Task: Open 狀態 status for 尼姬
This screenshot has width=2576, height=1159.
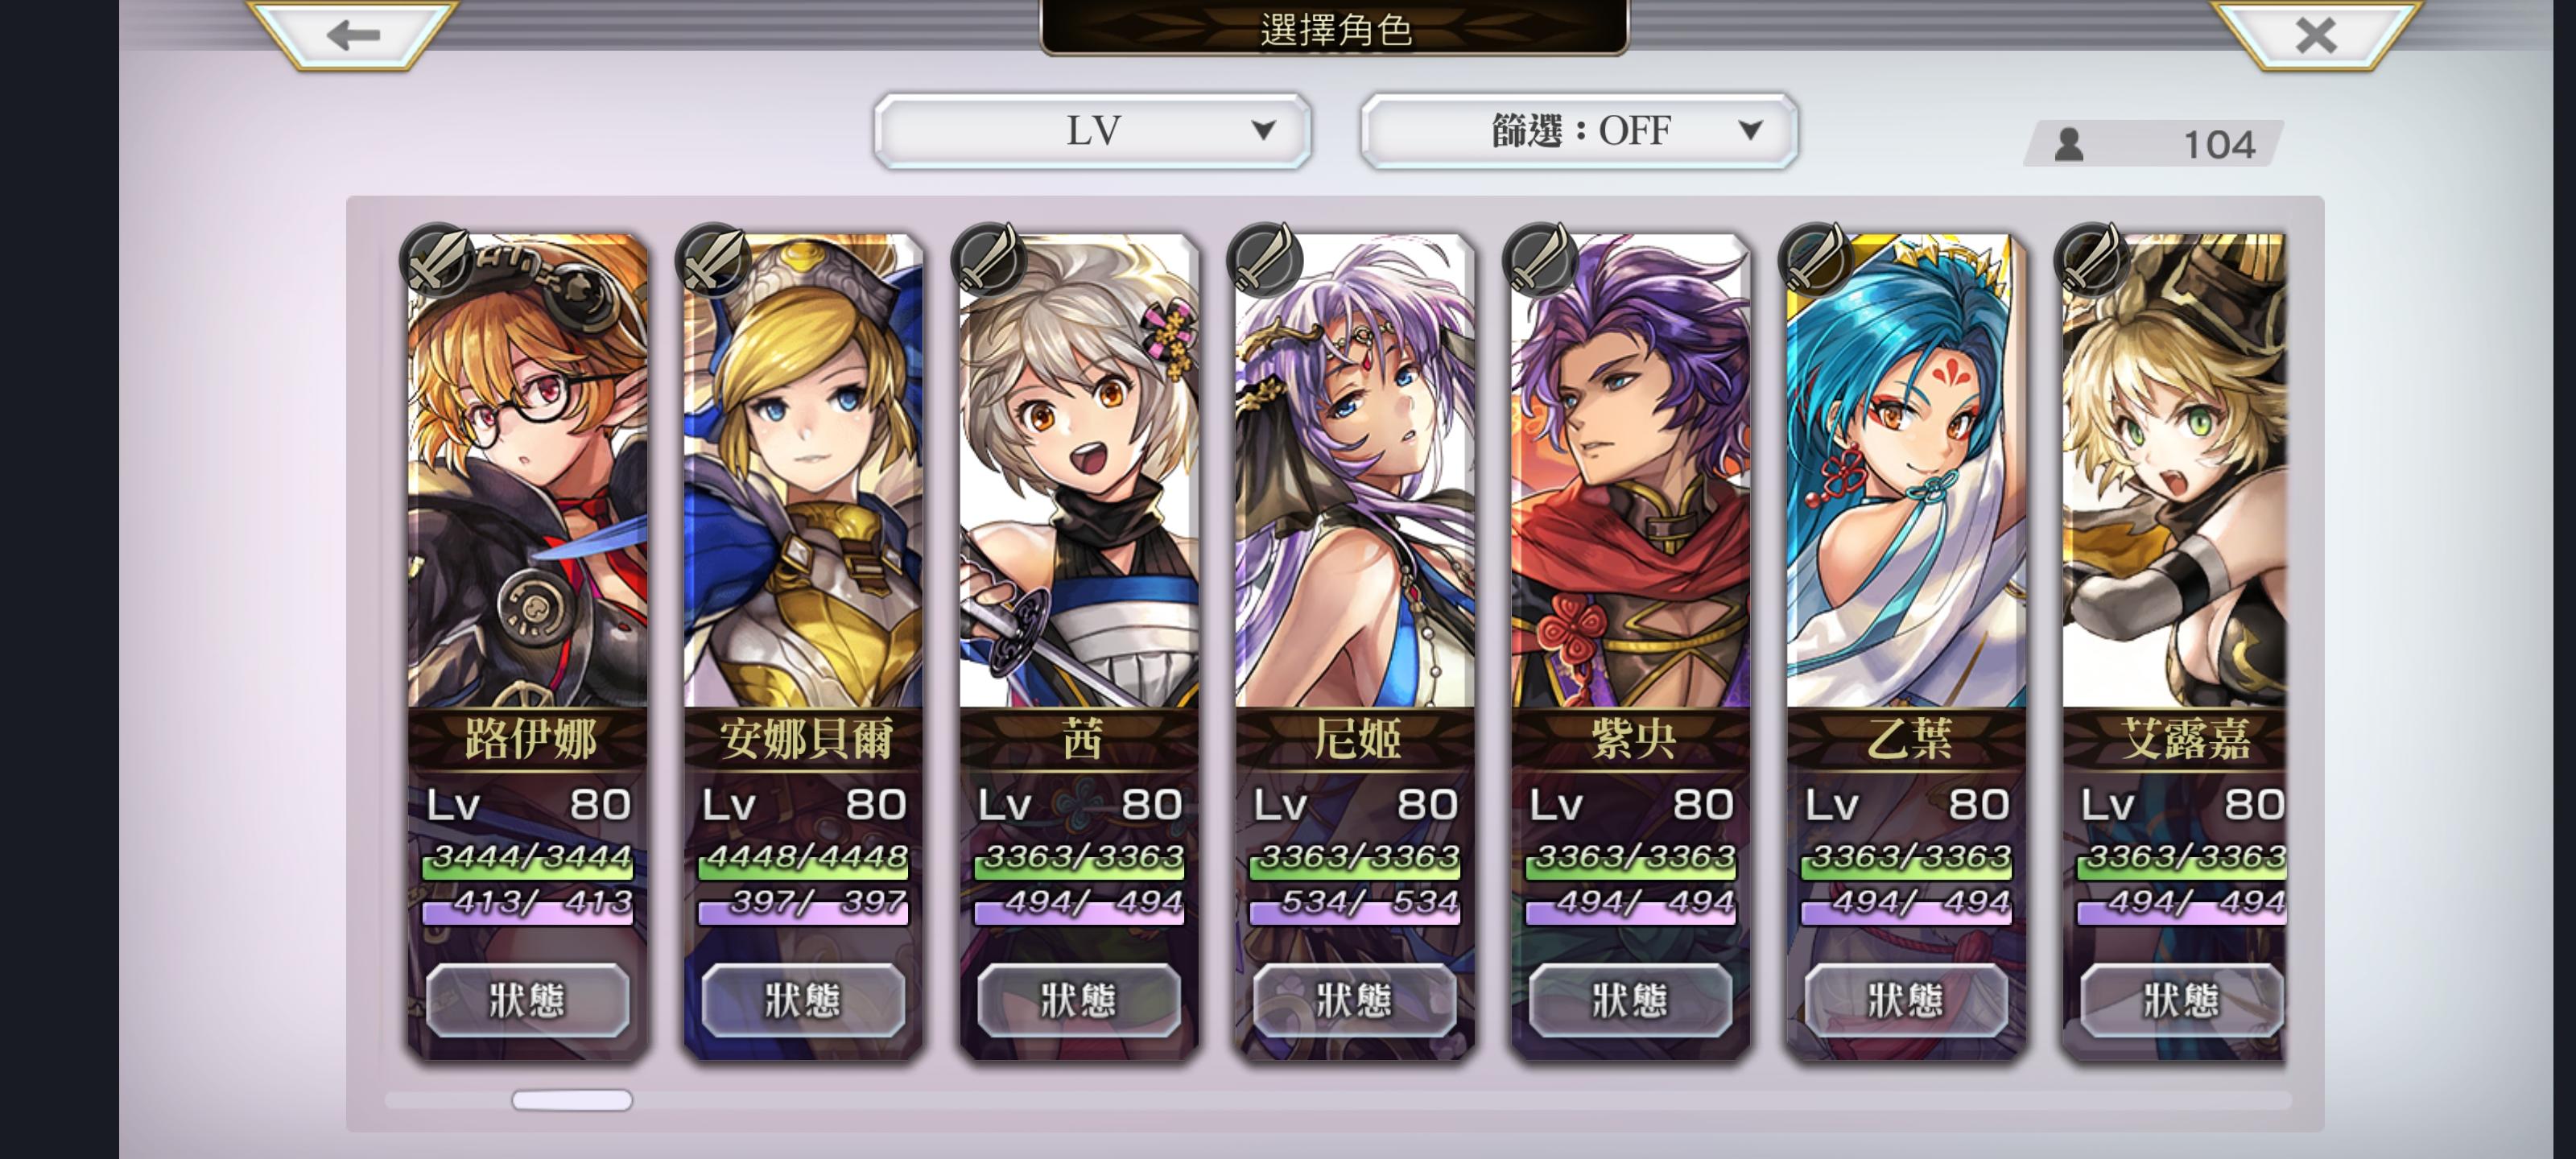Action: pyautogui.click(x=1355, y=1000)
